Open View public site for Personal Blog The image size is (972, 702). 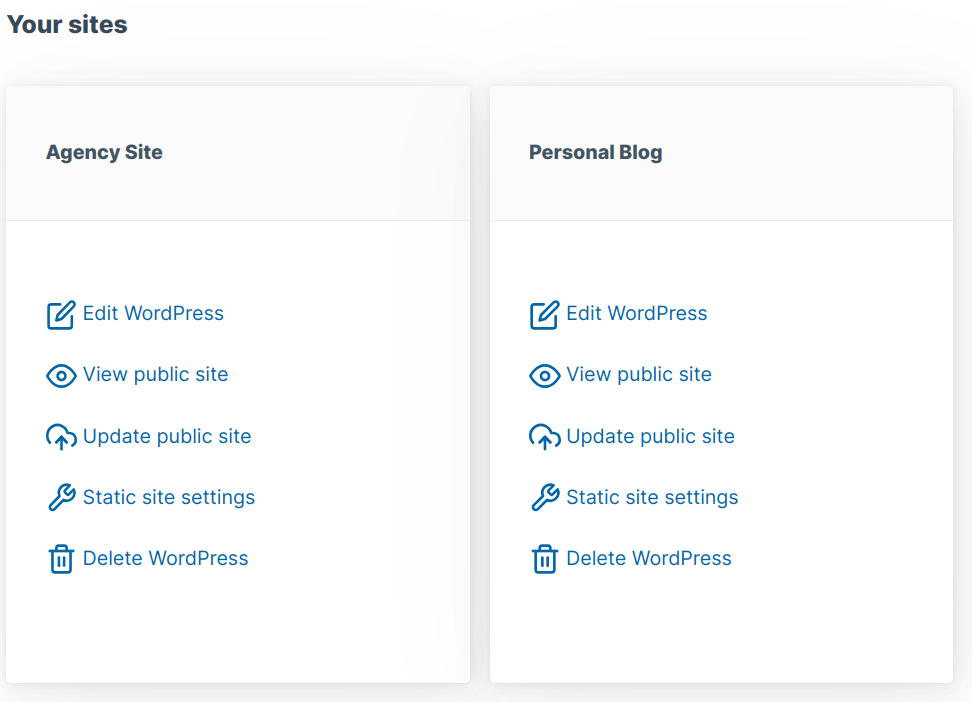pyautogui.click(x=639, y=374)
